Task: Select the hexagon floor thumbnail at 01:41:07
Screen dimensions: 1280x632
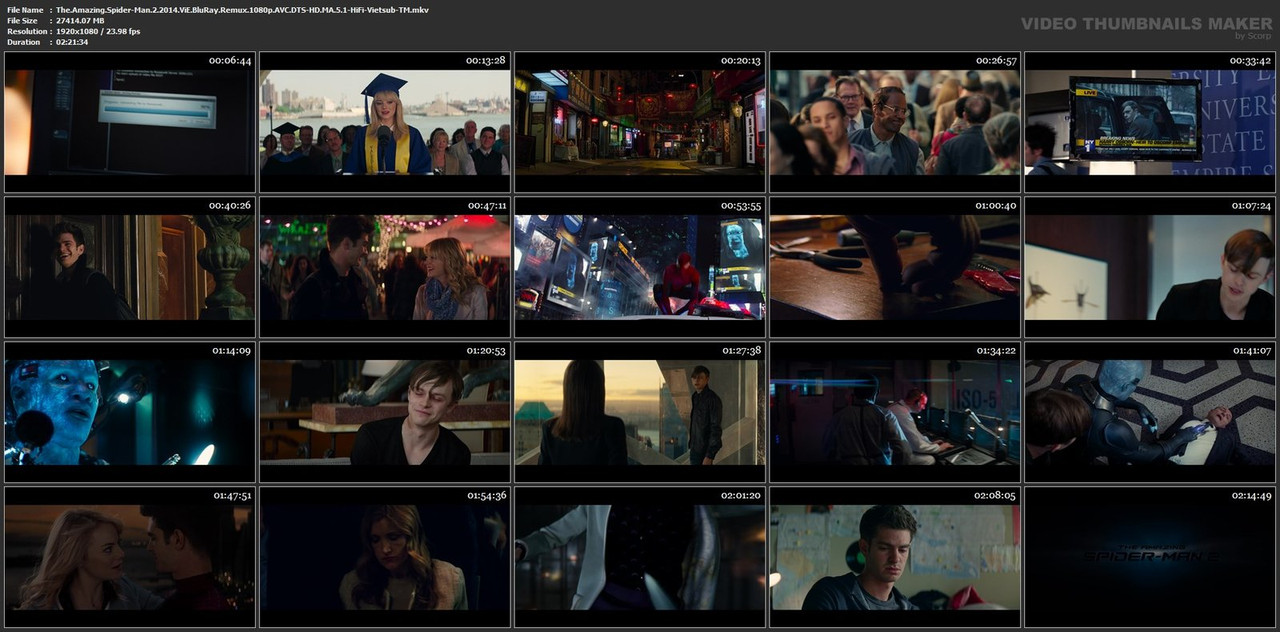Action: point(1150,412)
